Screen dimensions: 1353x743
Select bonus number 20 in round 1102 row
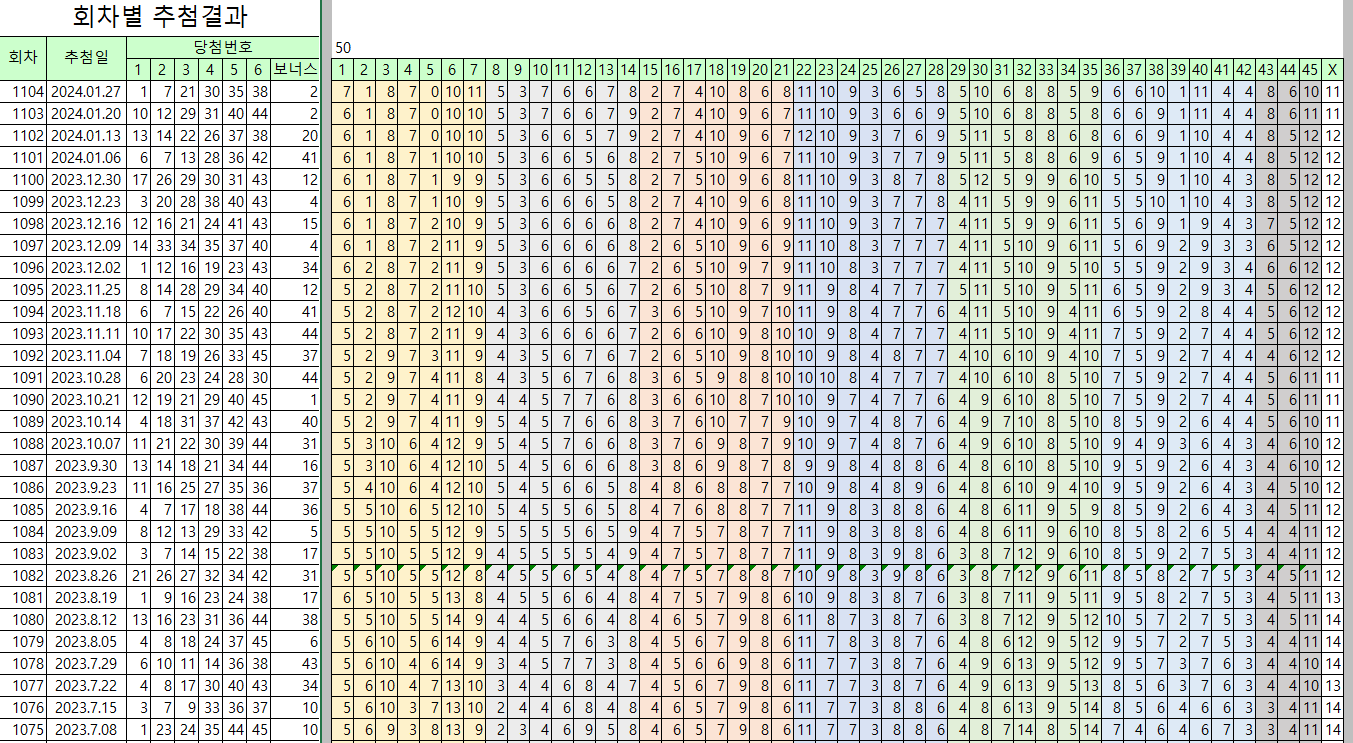coord(295,136)
